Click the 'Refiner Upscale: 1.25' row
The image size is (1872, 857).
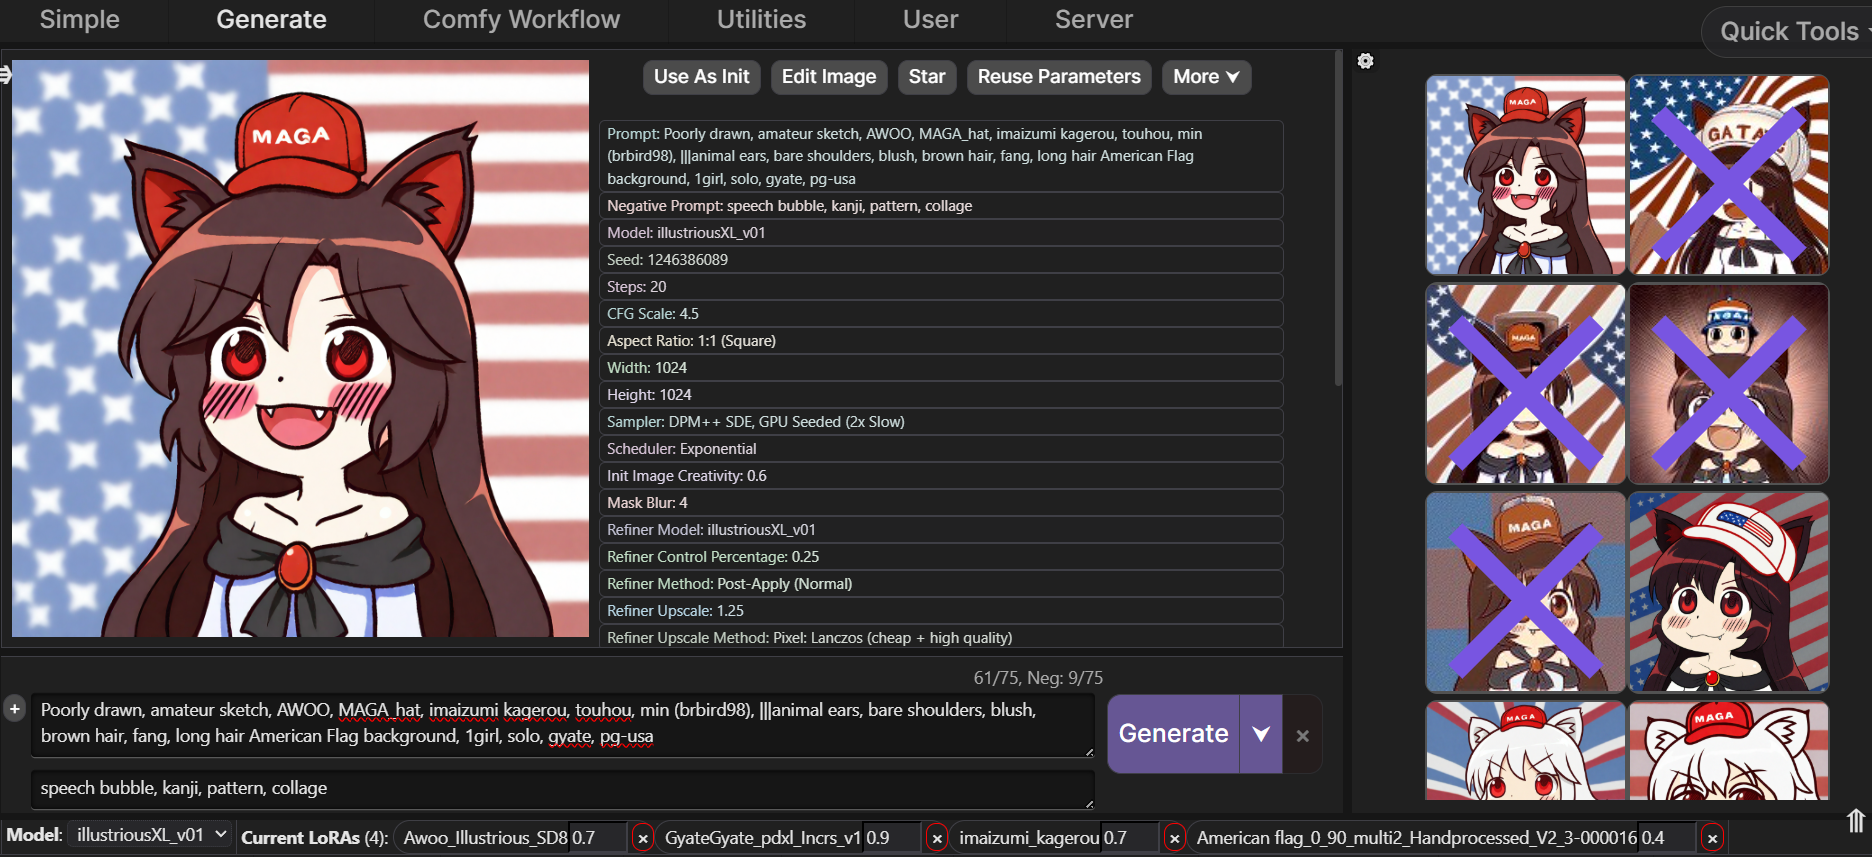click(x=941, y=611)
